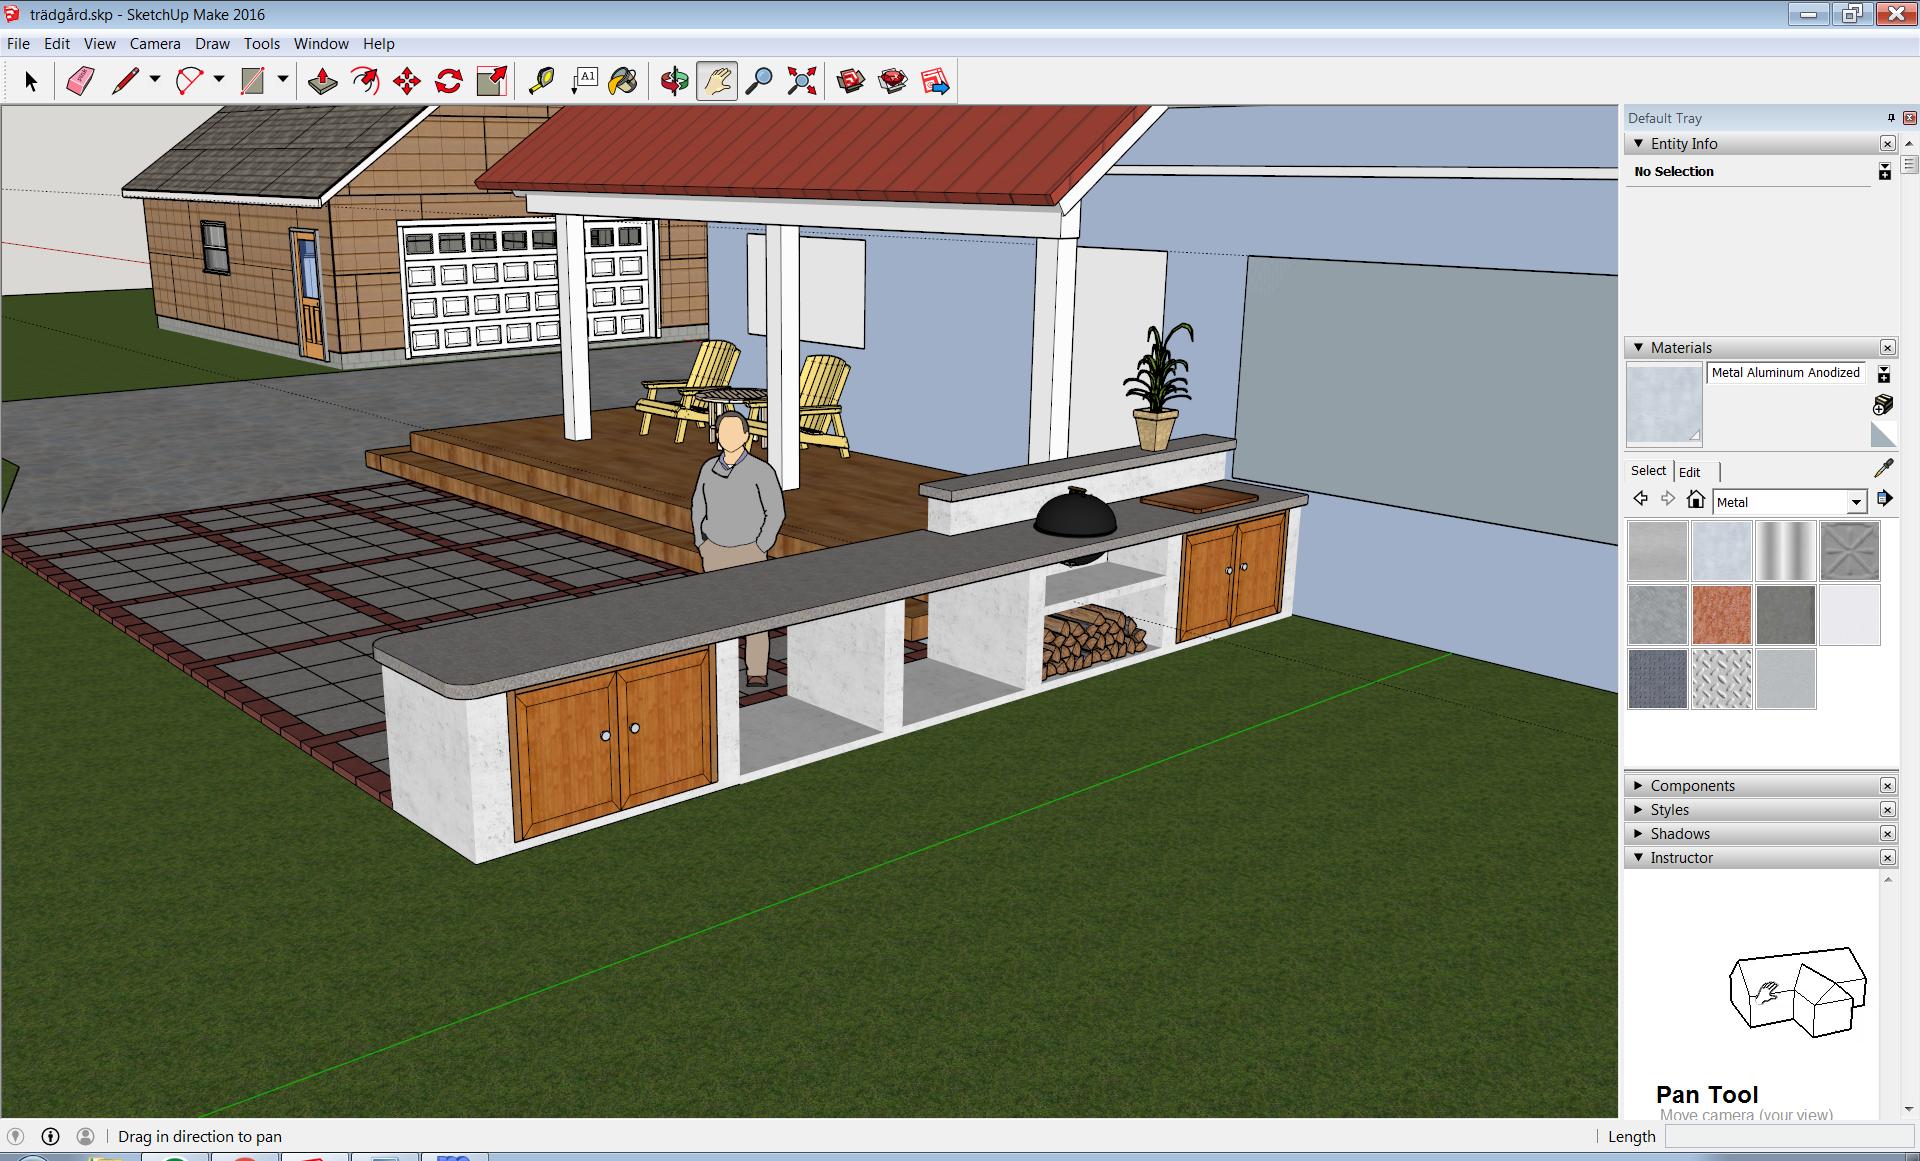Choose the orange copper metal swatch

(1721, 615)
